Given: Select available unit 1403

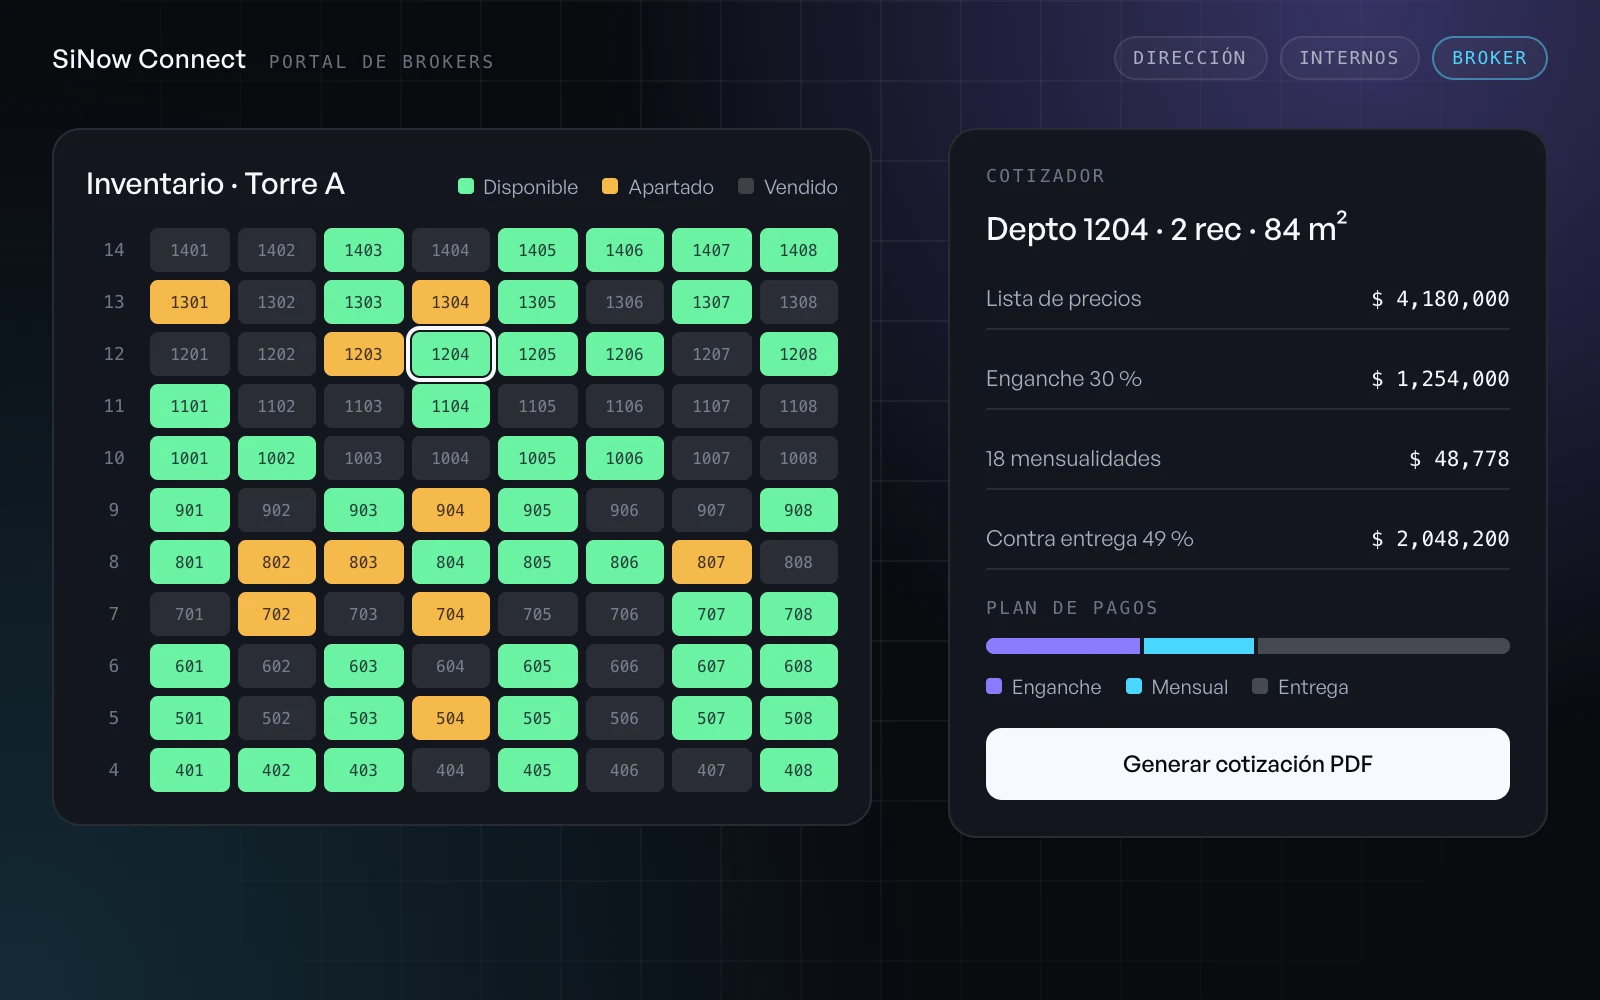Looking at the screenshot, I should 364,250.
